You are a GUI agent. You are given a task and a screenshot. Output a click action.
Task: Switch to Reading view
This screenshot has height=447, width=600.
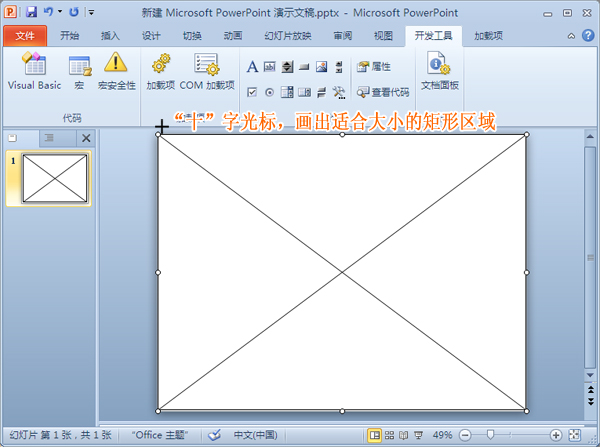tap(403, 435)
